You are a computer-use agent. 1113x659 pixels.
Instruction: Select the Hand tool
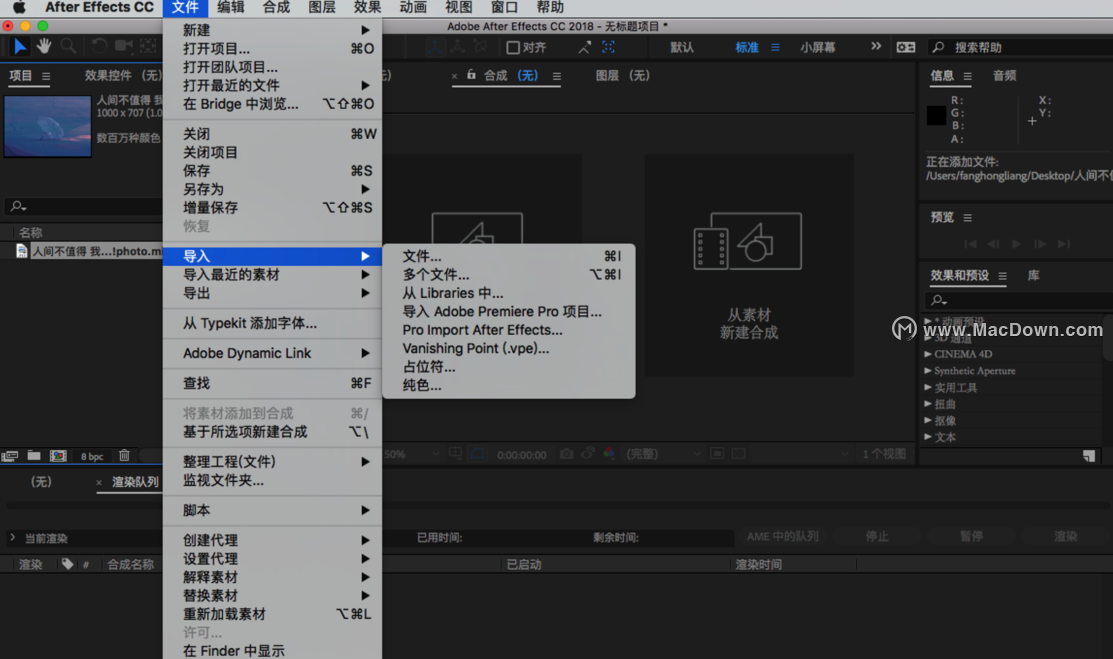[44, 47]
